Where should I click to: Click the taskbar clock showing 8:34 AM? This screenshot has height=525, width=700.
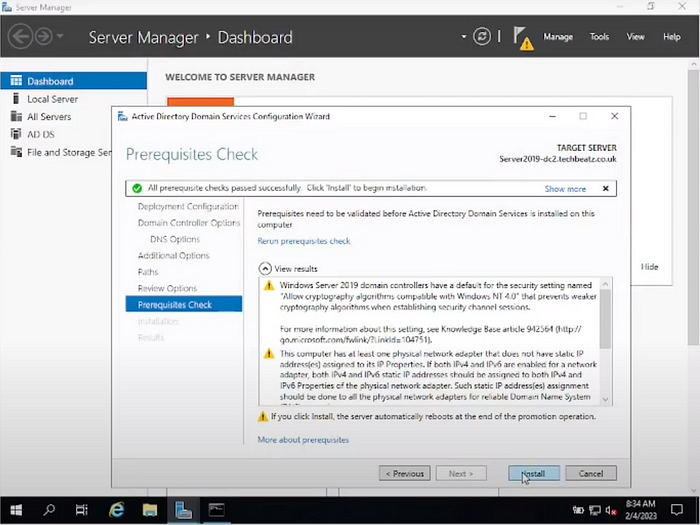pyautogui.click(x=640, y=509)
